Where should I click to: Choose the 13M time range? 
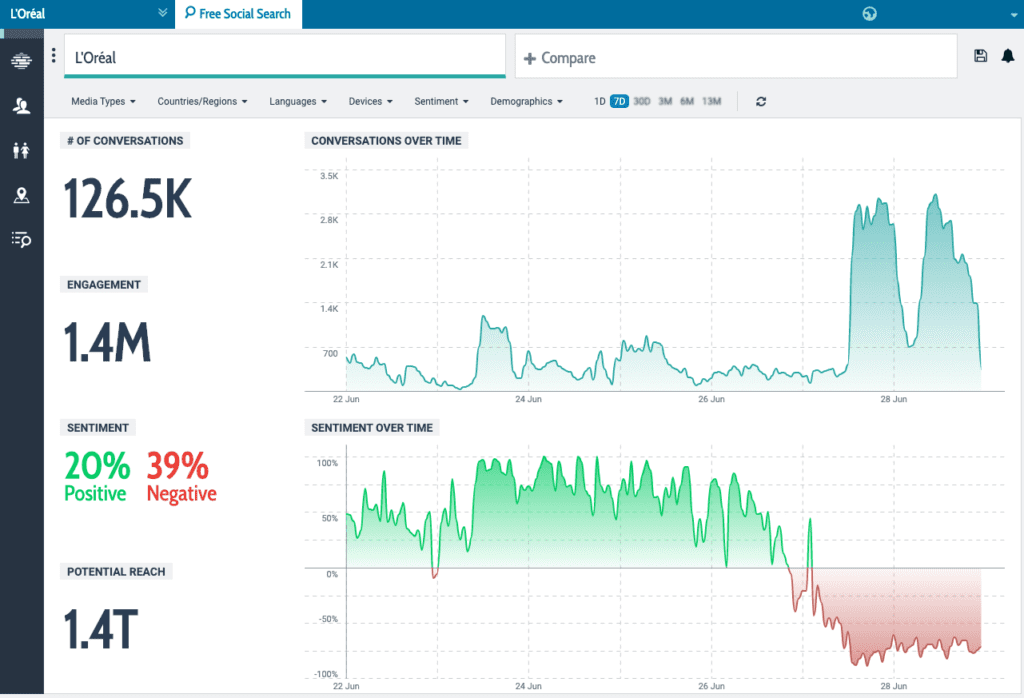tap(711, 101)
